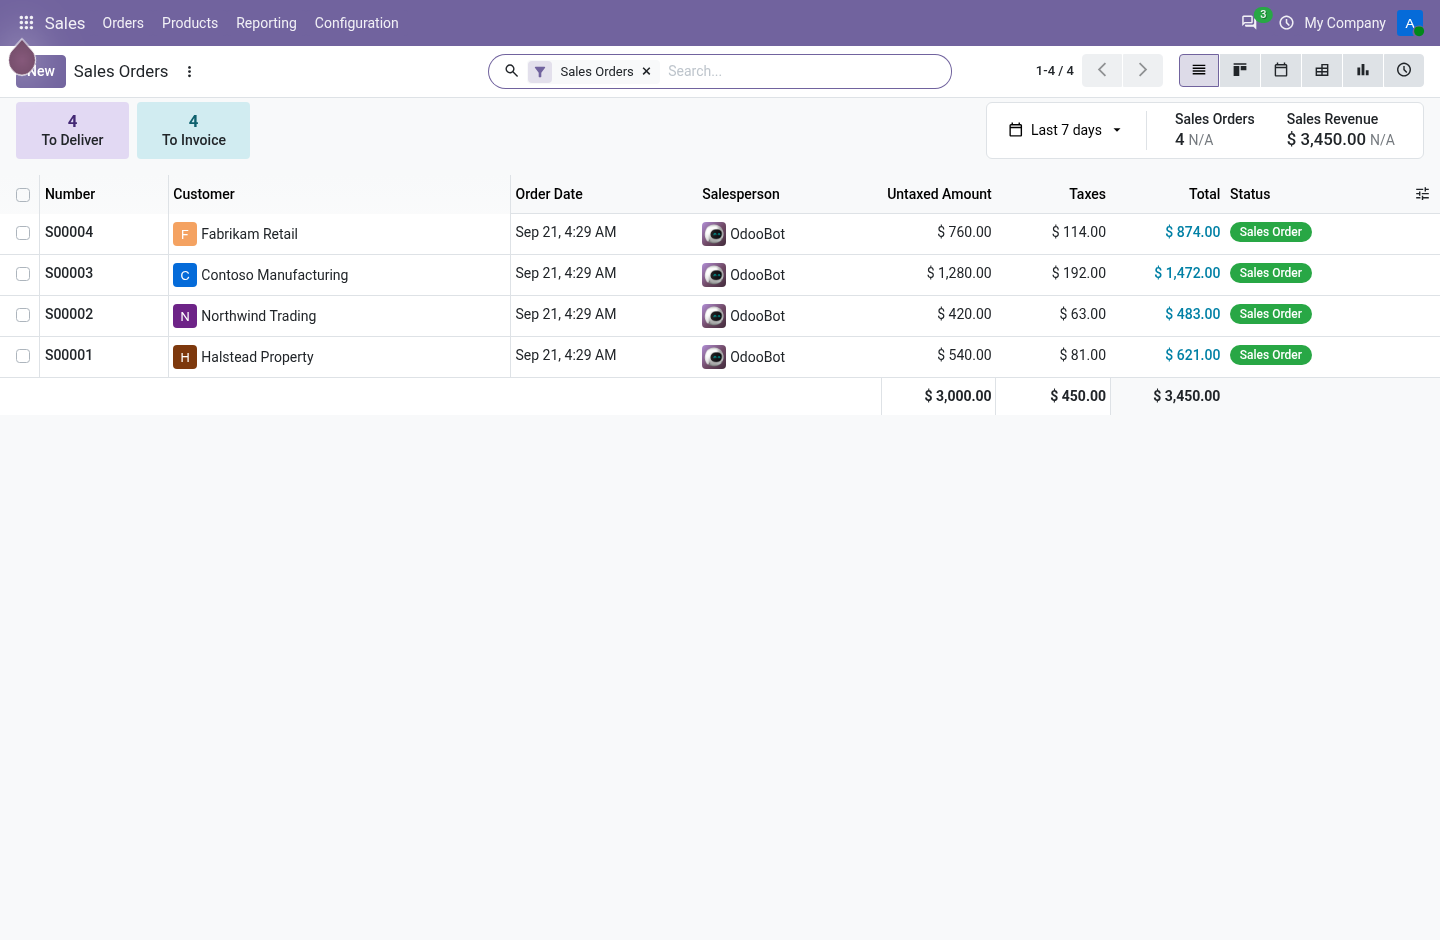Open the Products menu
1440x940 pixels.
click(x=190, y=23)
